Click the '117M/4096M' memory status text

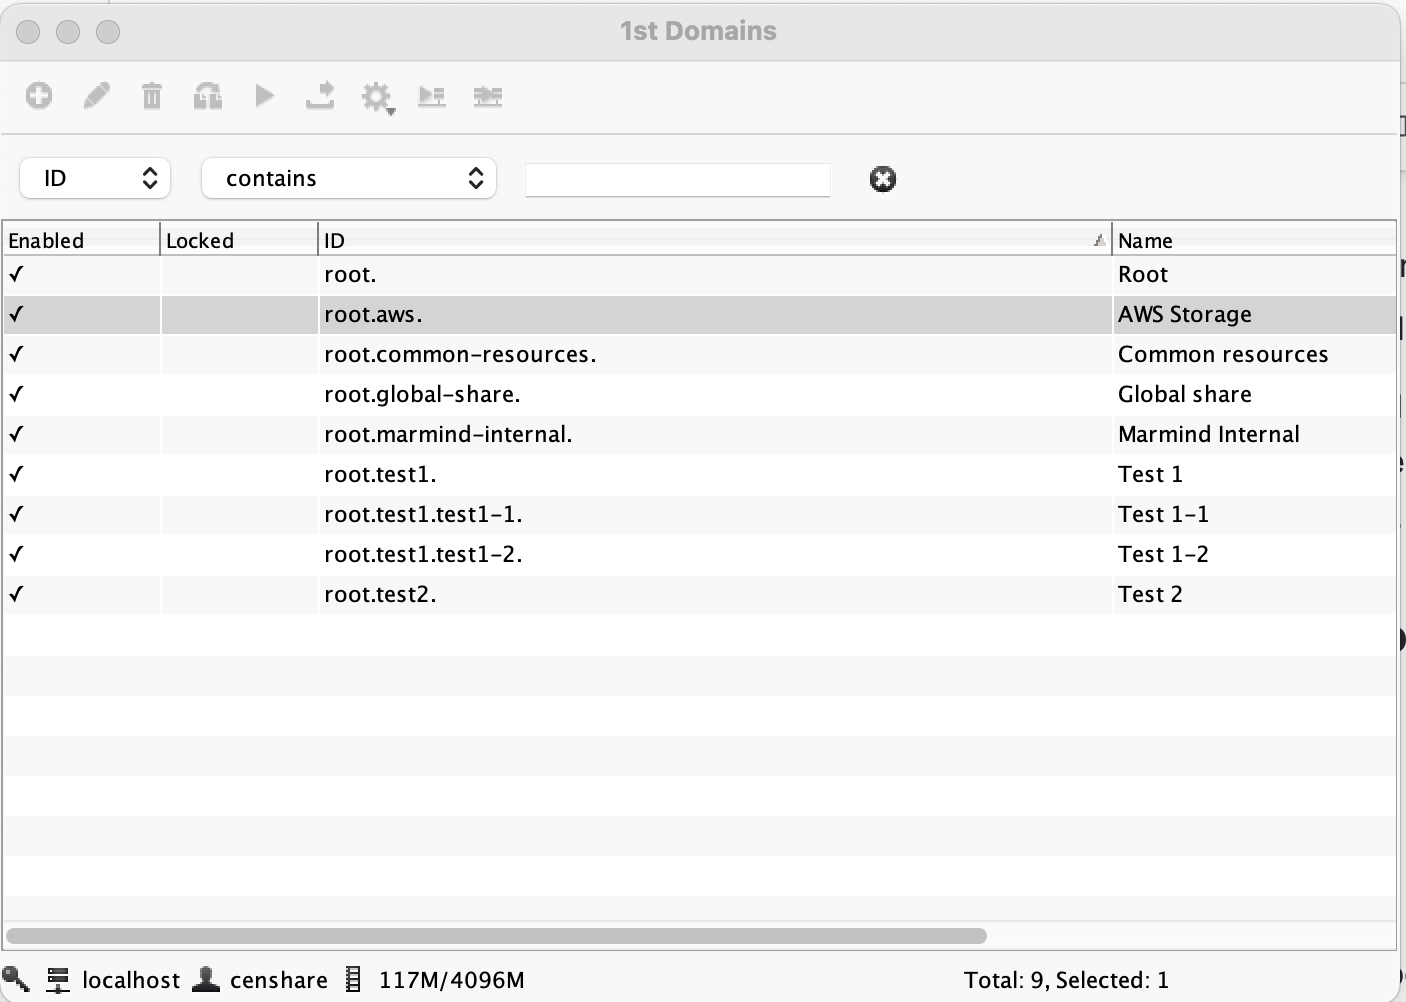pyautogui.click(x=451, y=980)
